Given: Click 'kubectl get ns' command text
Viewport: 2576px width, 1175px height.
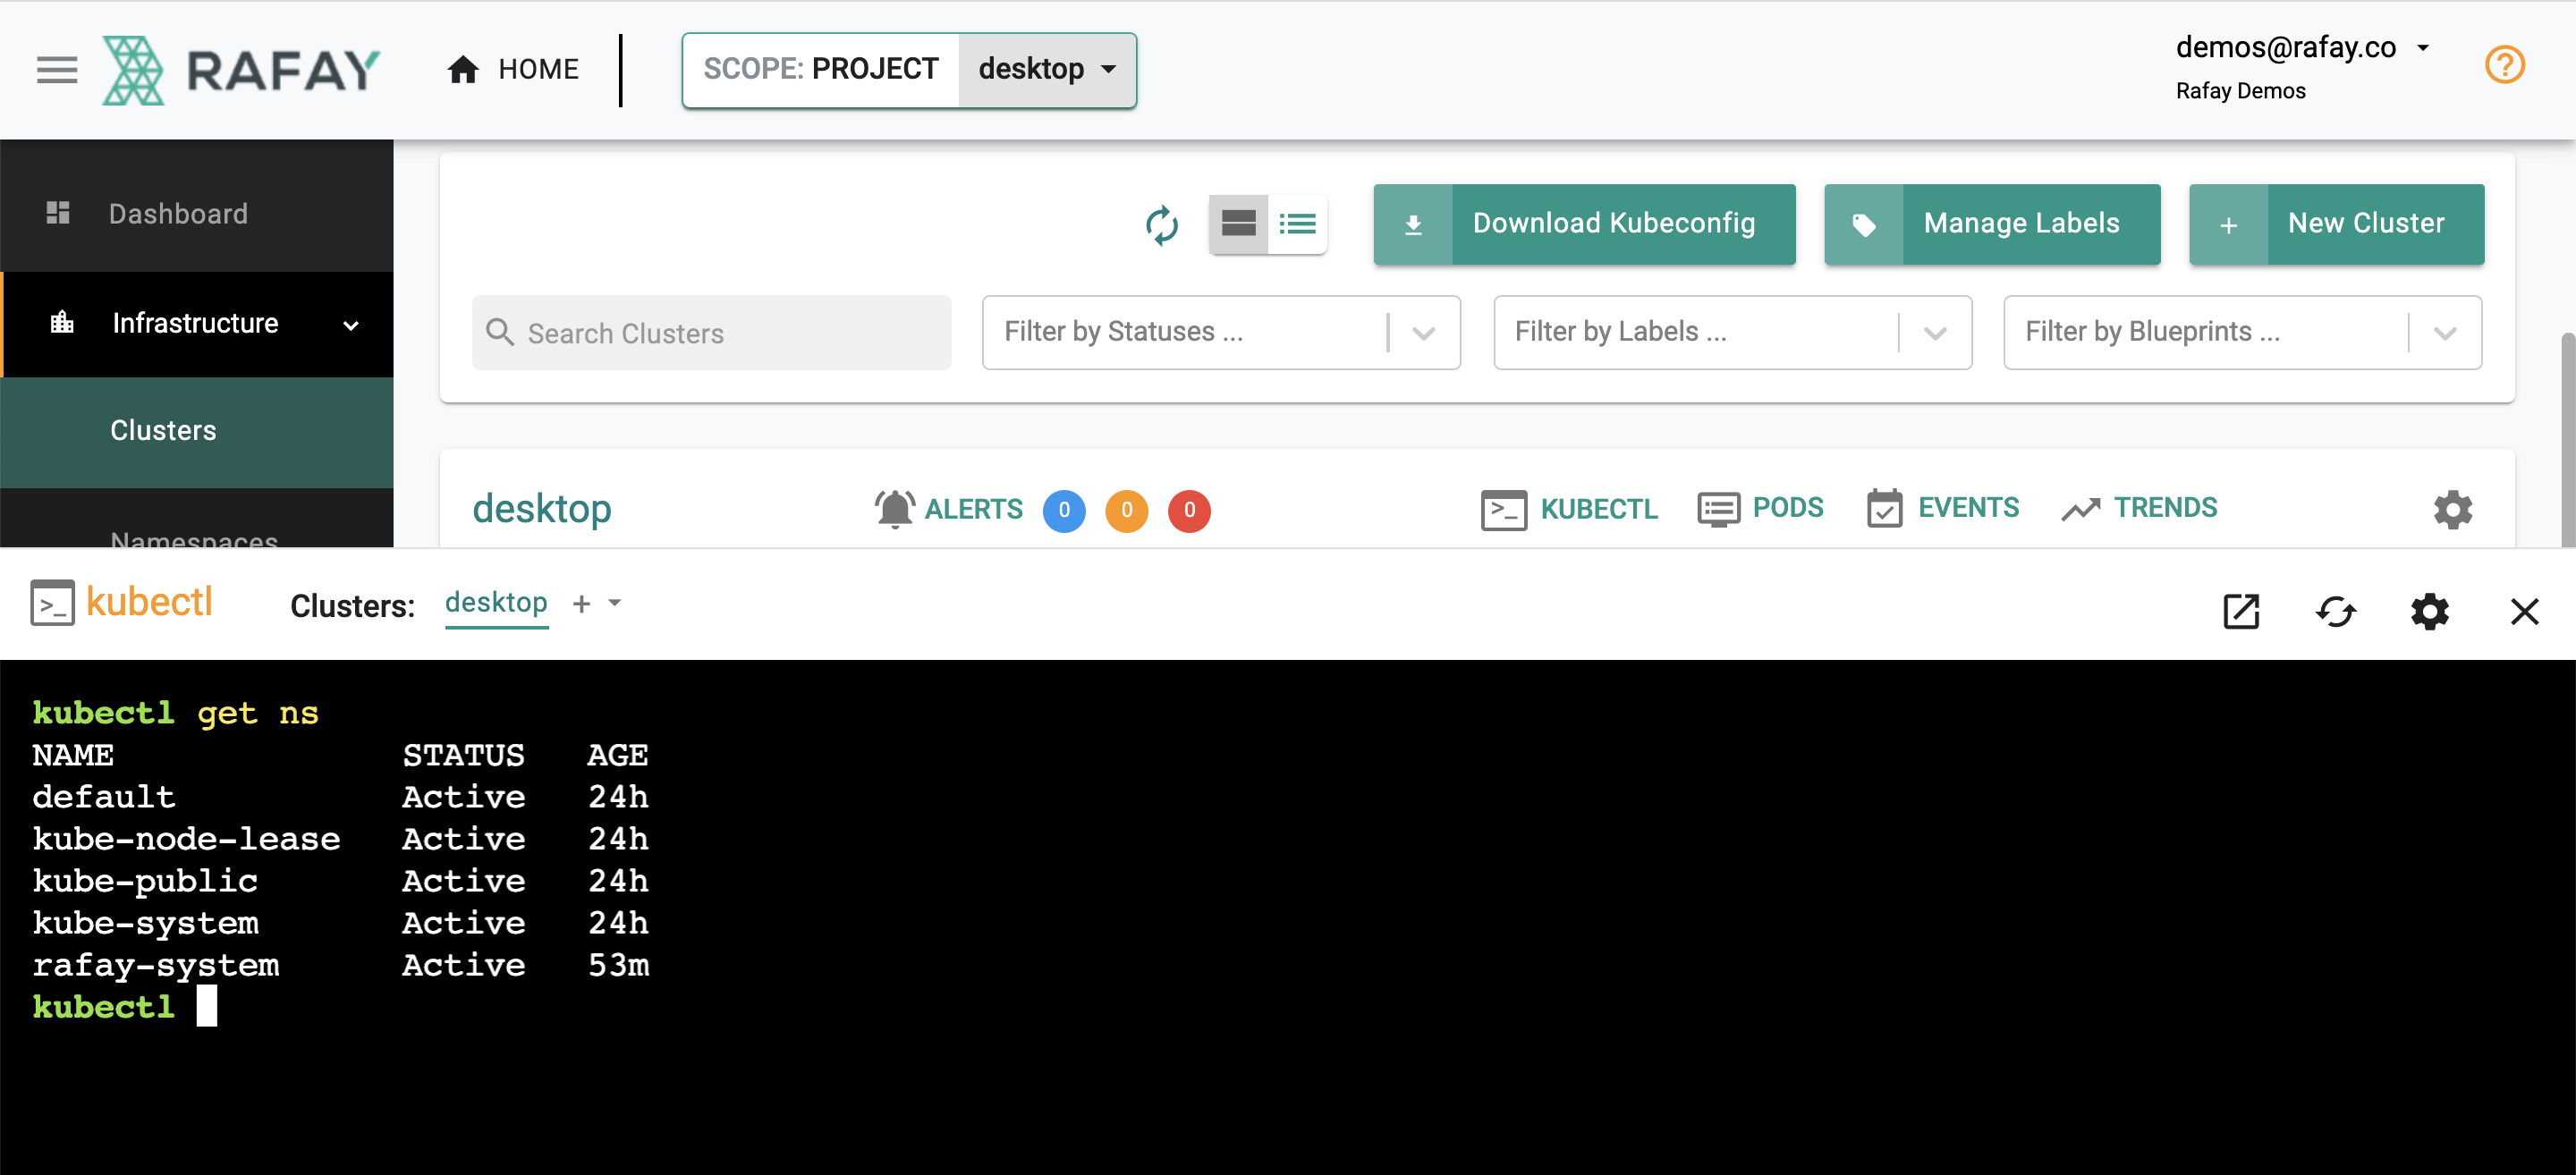Looking at the screenshot, I should click(x=175, y=713).
